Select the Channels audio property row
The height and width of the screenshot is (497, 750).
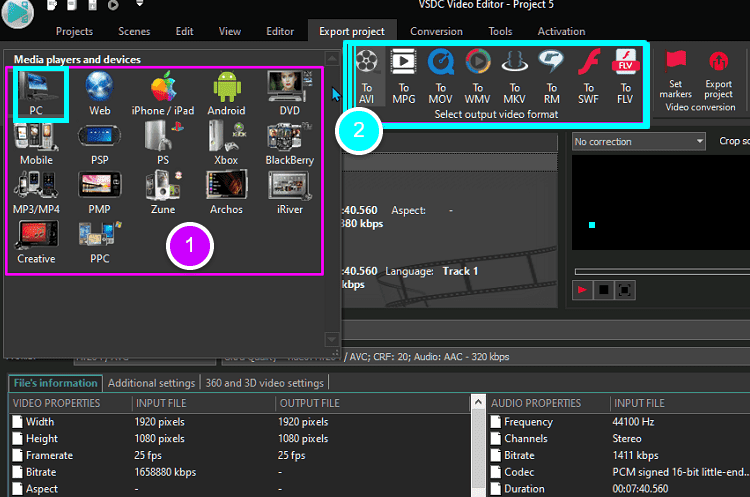click(618, 439)
